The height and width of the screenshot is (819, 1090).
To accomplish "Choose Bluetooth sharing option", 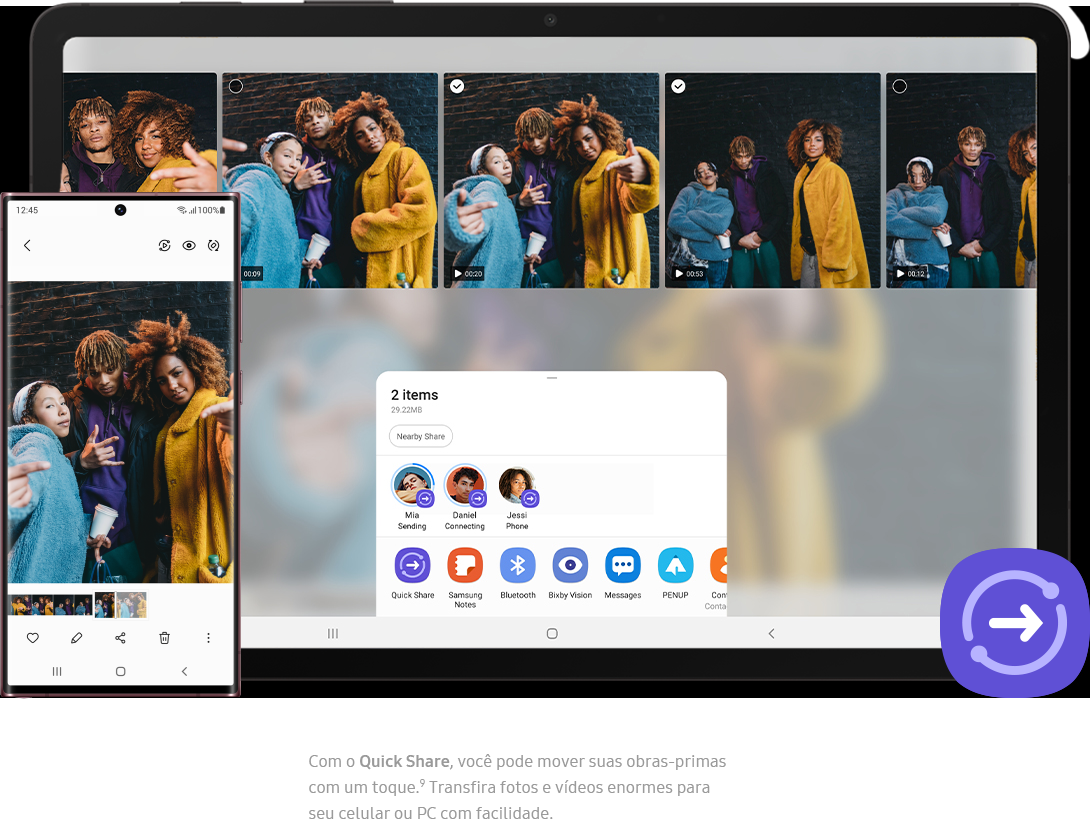I will (518, 565).
